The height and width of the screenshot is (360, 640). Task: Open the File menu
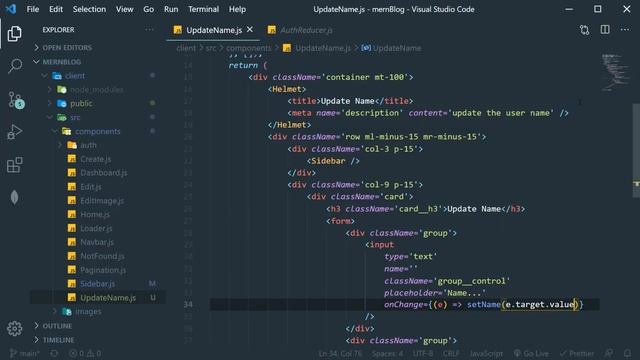point(33,9)
